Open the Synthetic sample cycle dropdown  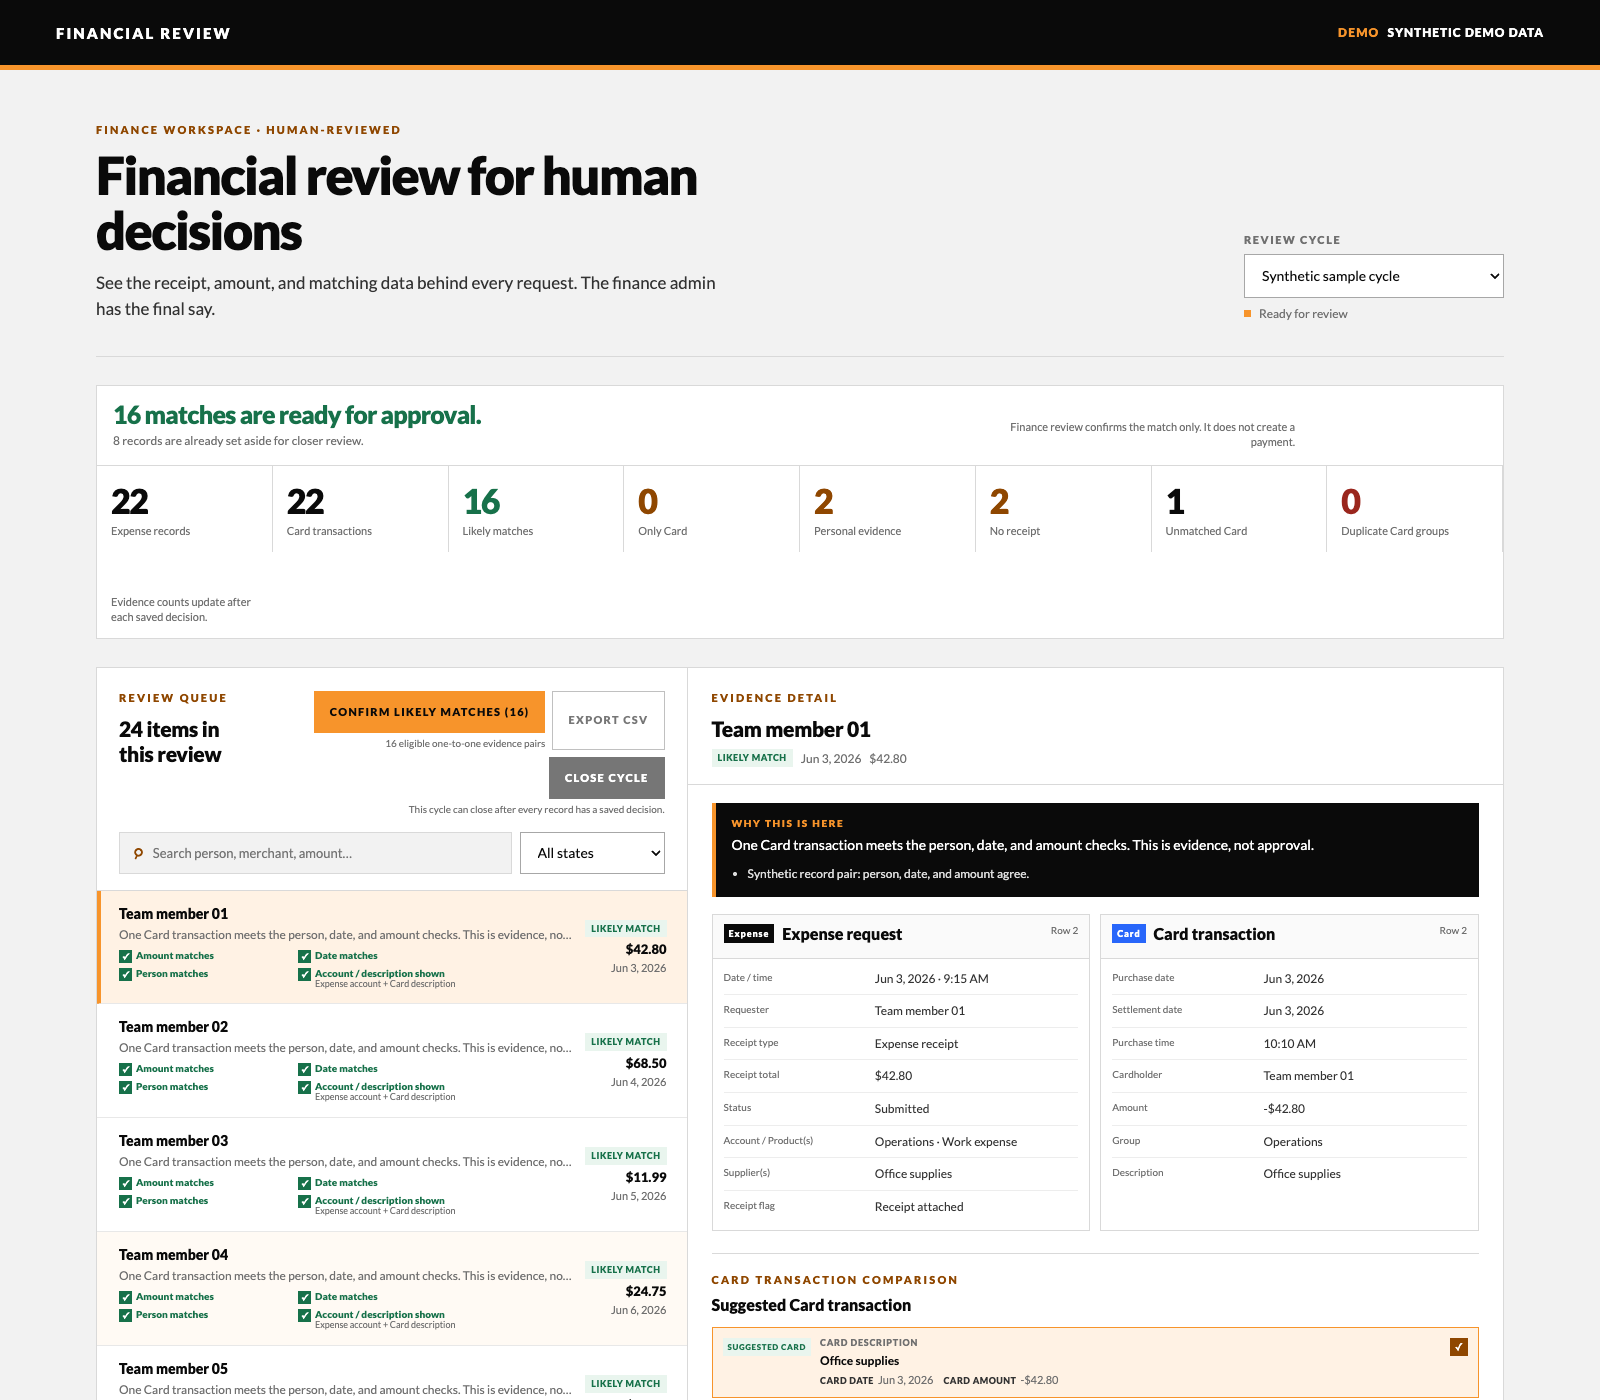point(1373,276)
